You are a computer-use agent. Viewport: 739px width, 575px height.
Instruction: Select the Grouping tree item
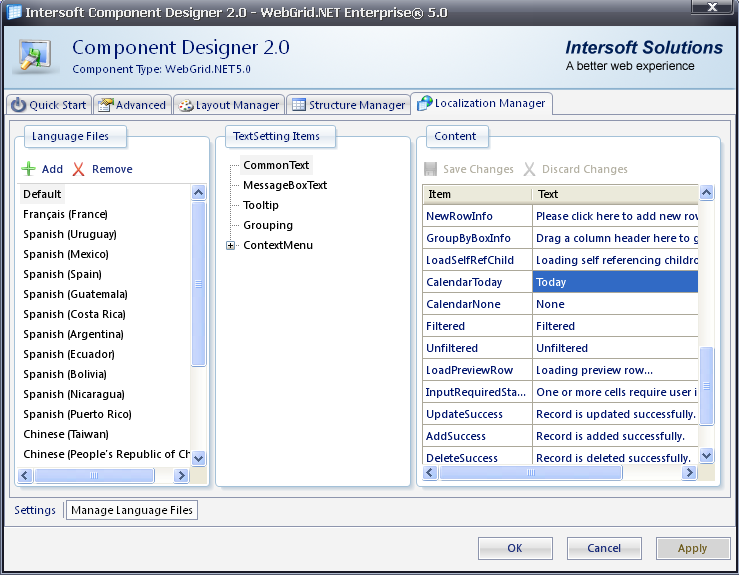pos(268,225)
